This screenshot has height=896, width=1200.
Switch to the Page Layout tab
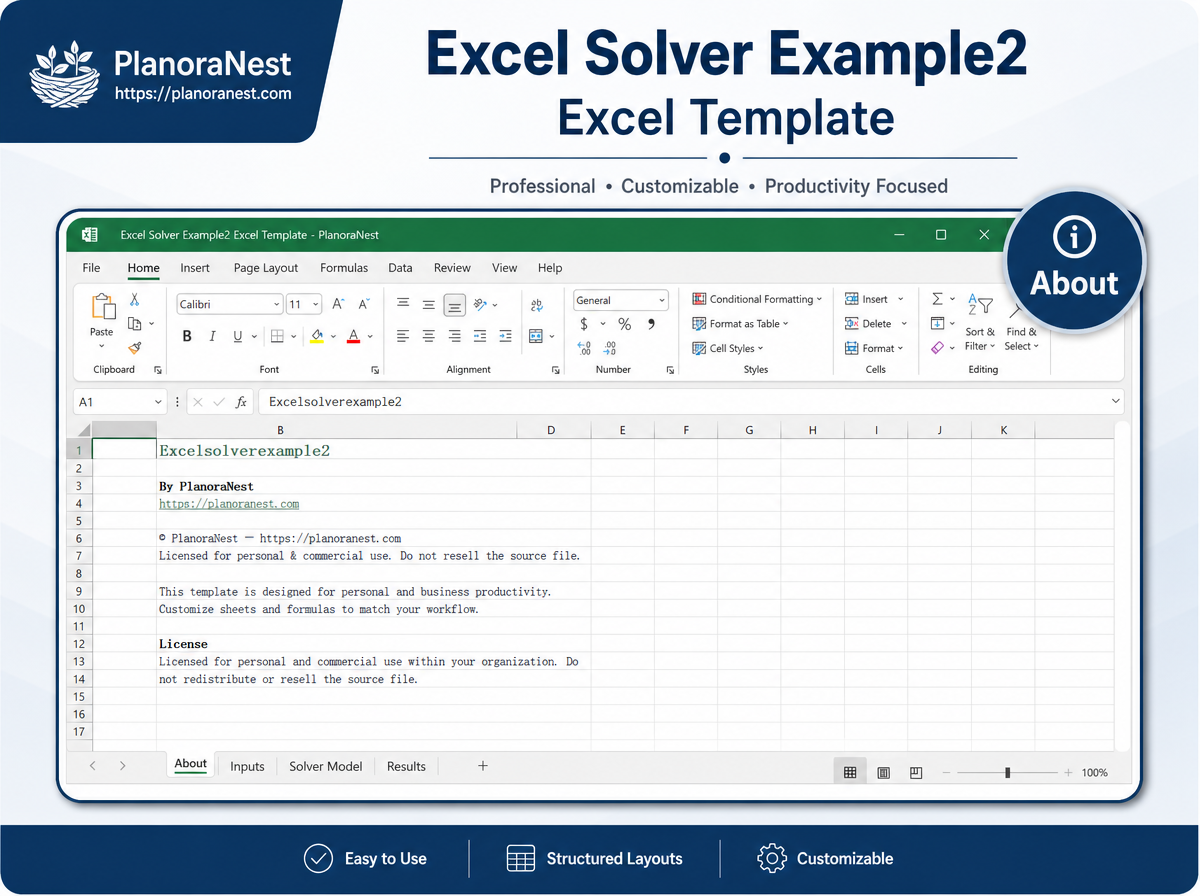tap(266, 268)
